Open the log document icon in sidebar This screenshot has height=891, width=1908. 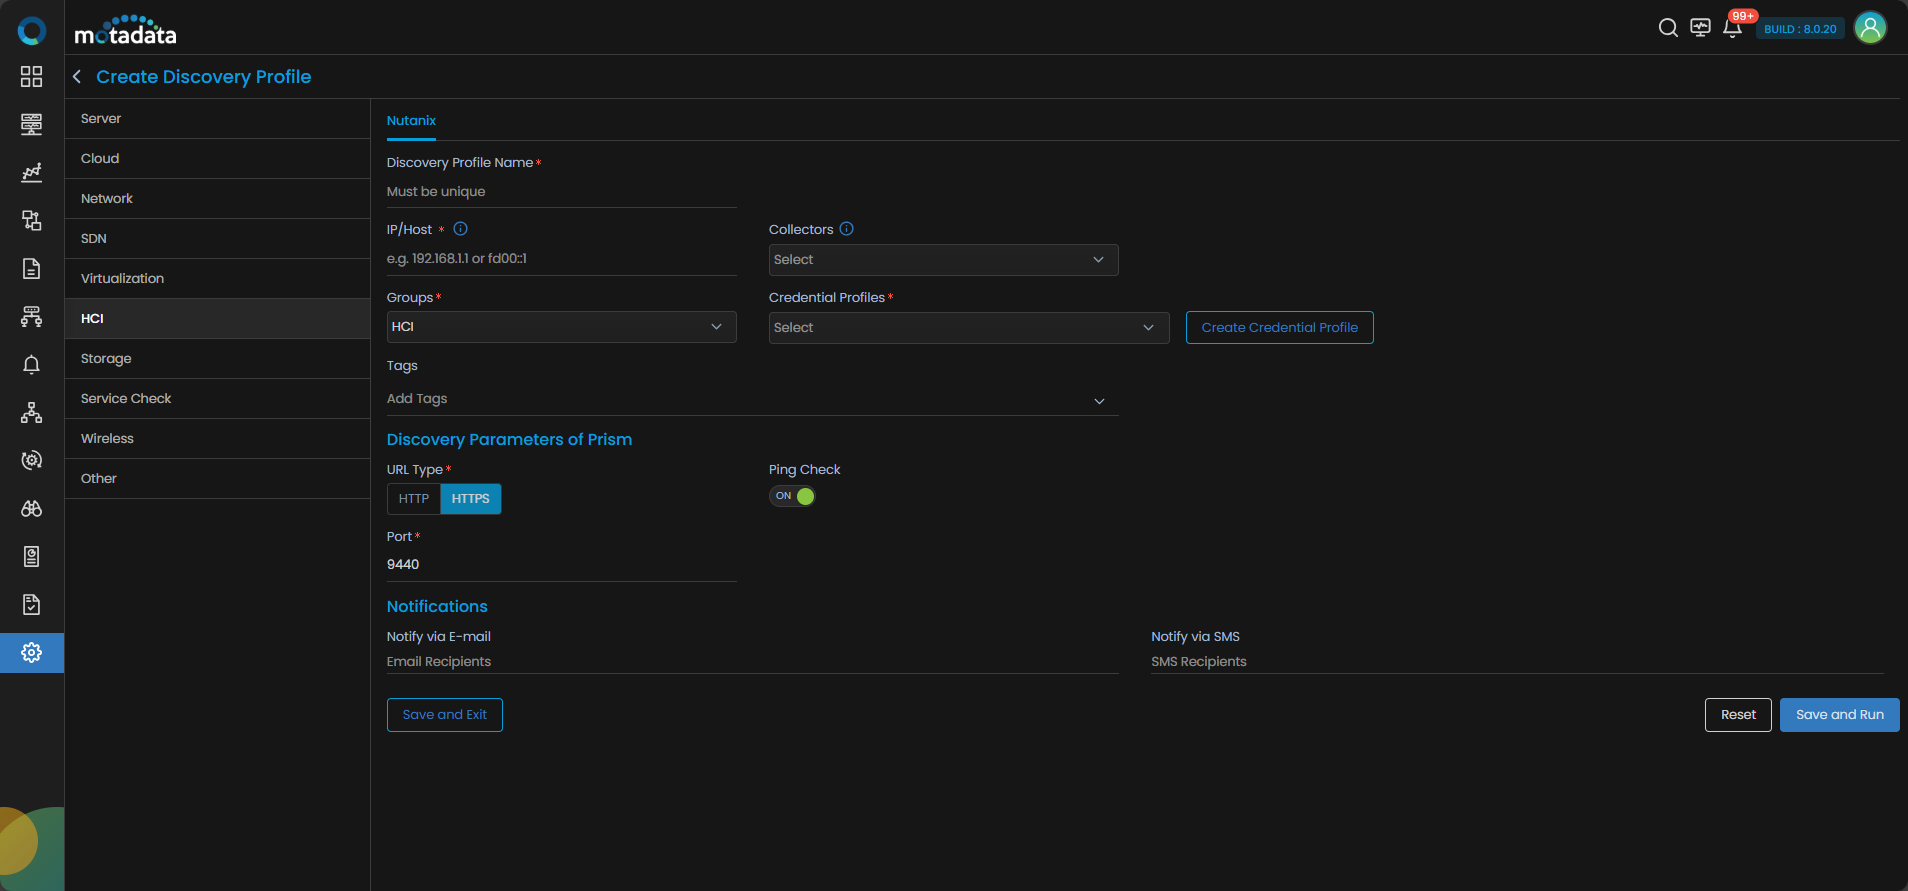(31, 268)
